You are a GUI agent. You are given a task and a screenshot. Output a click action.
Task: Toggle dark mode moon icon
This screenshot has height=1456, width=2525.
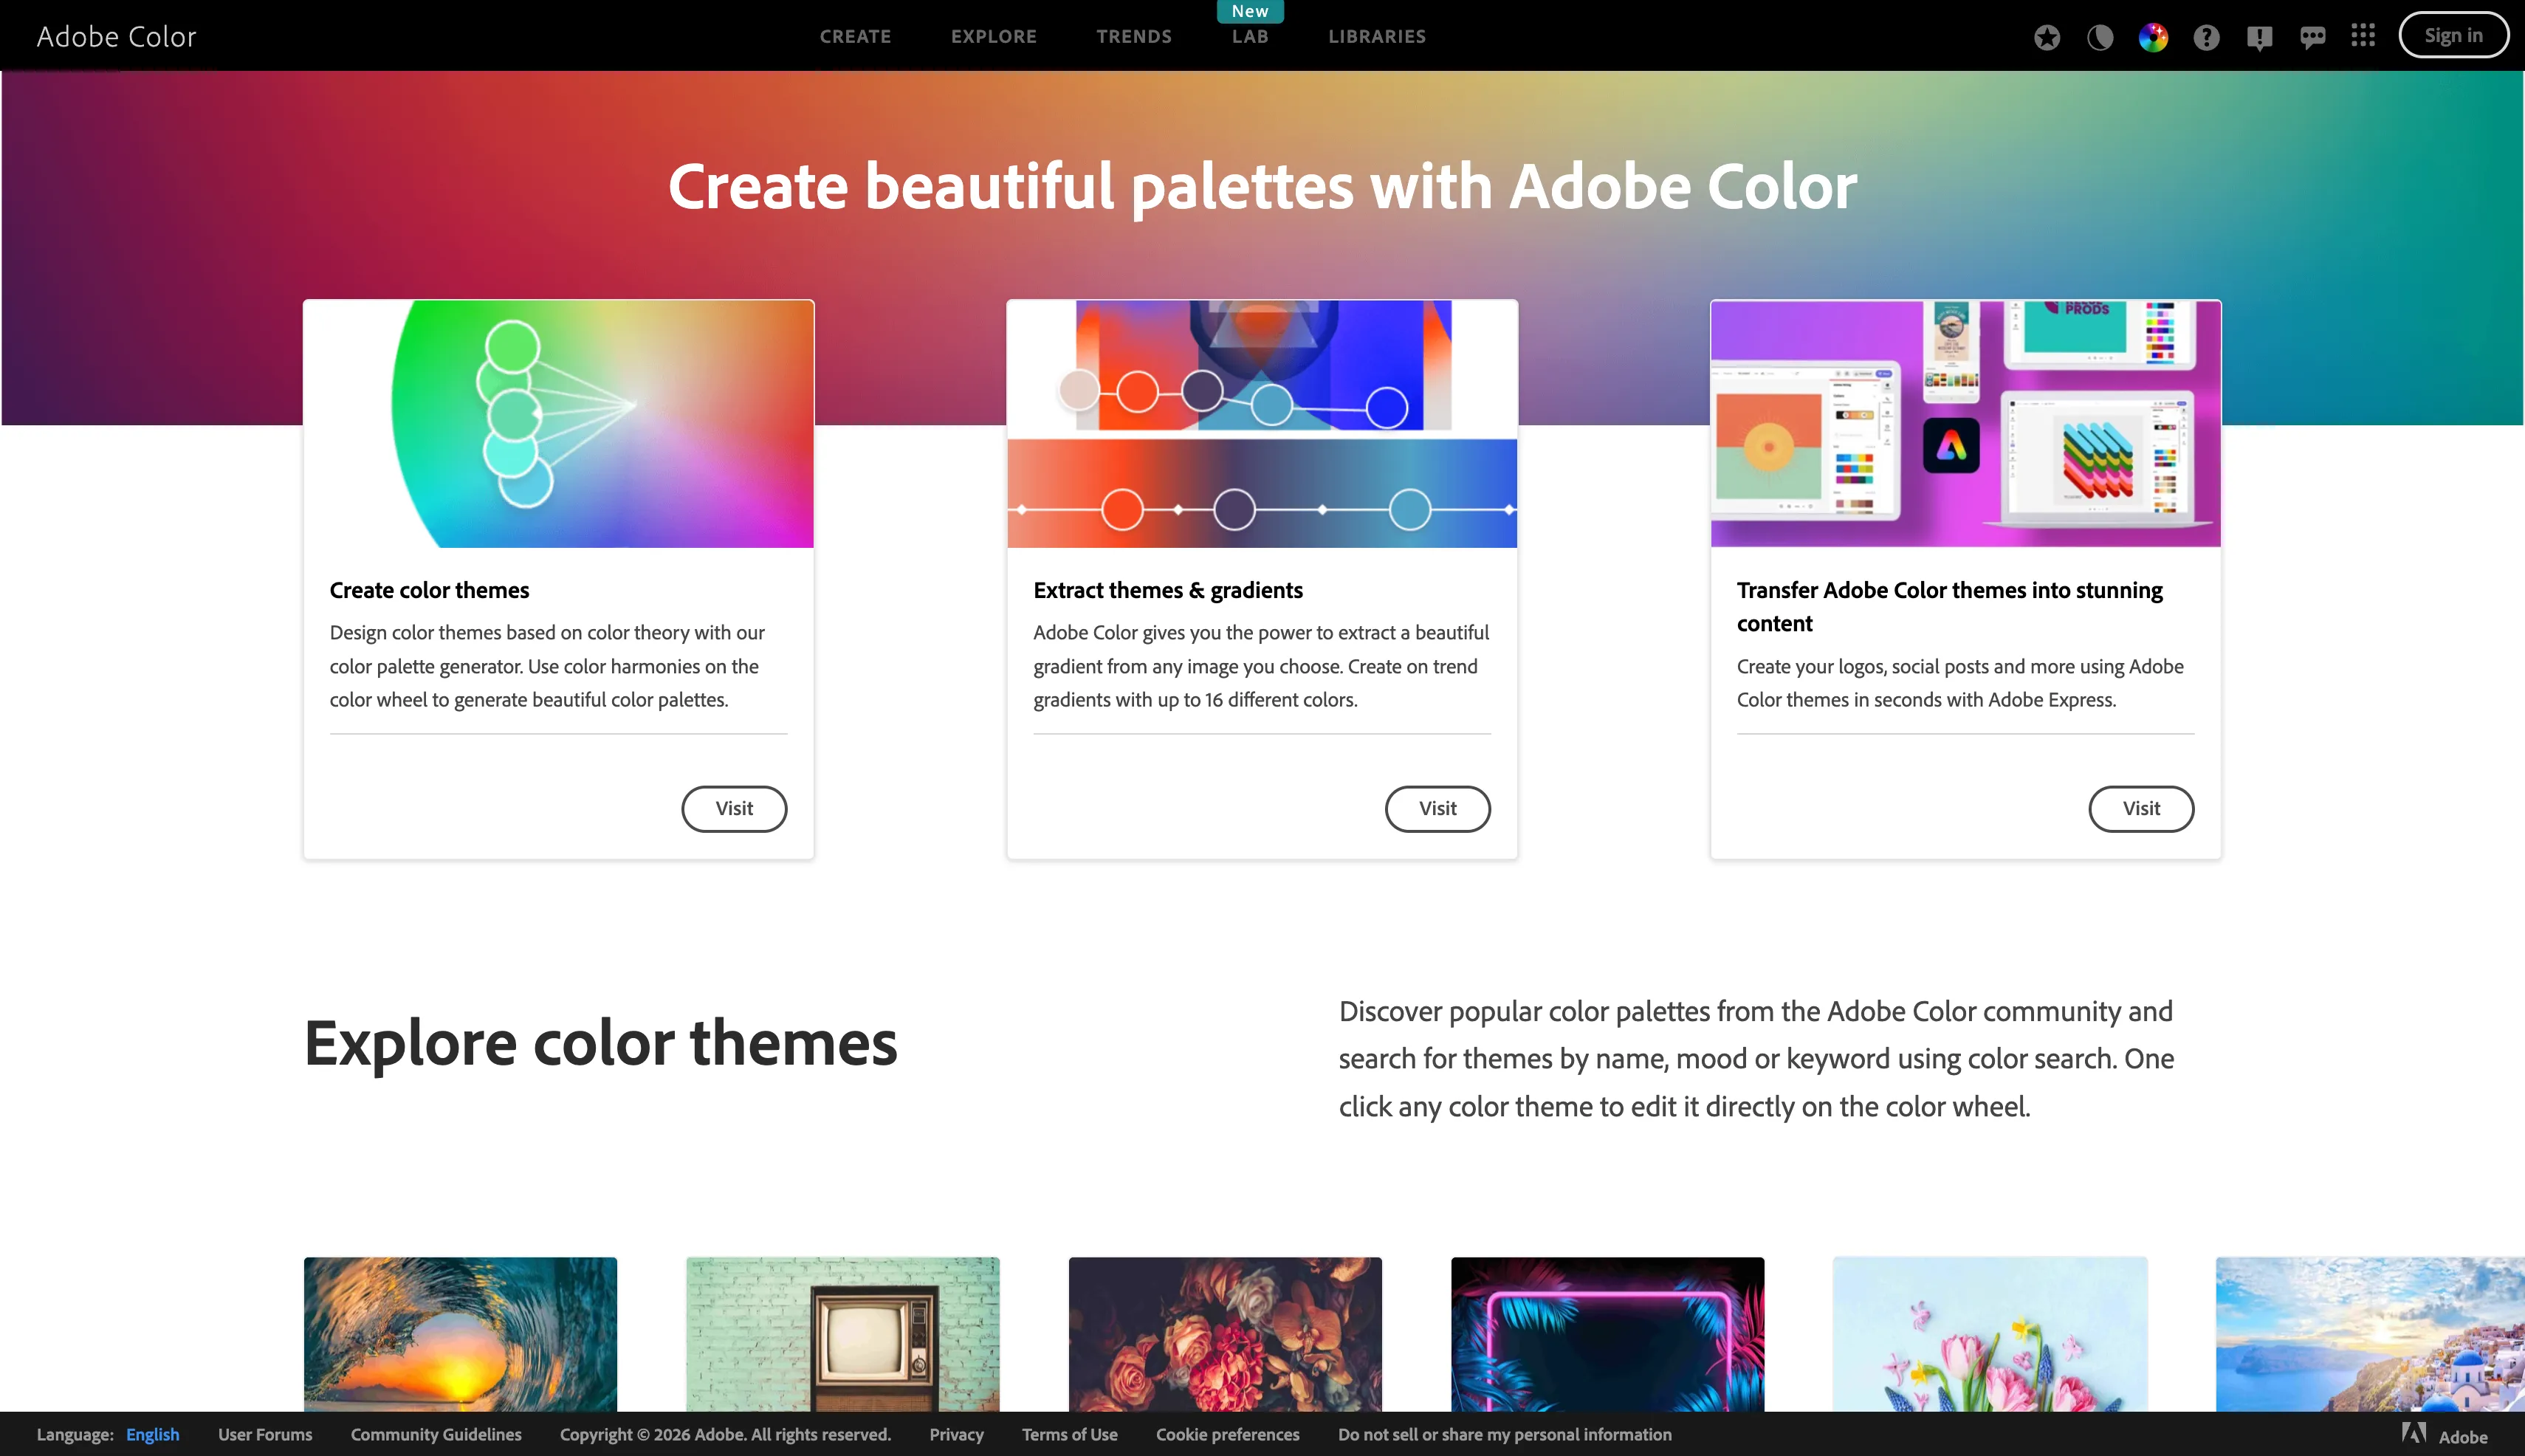(2100, 37)
